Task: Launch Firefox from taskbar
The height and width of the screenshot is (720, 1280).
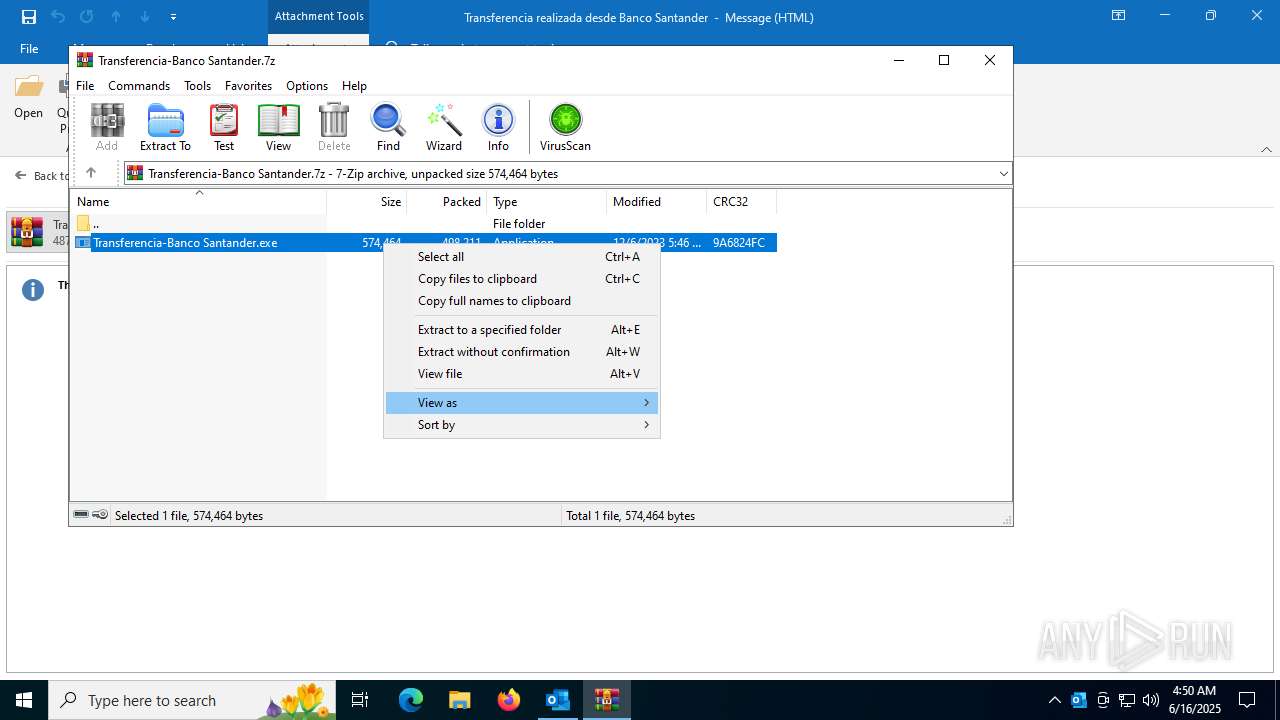Action: 509,700
